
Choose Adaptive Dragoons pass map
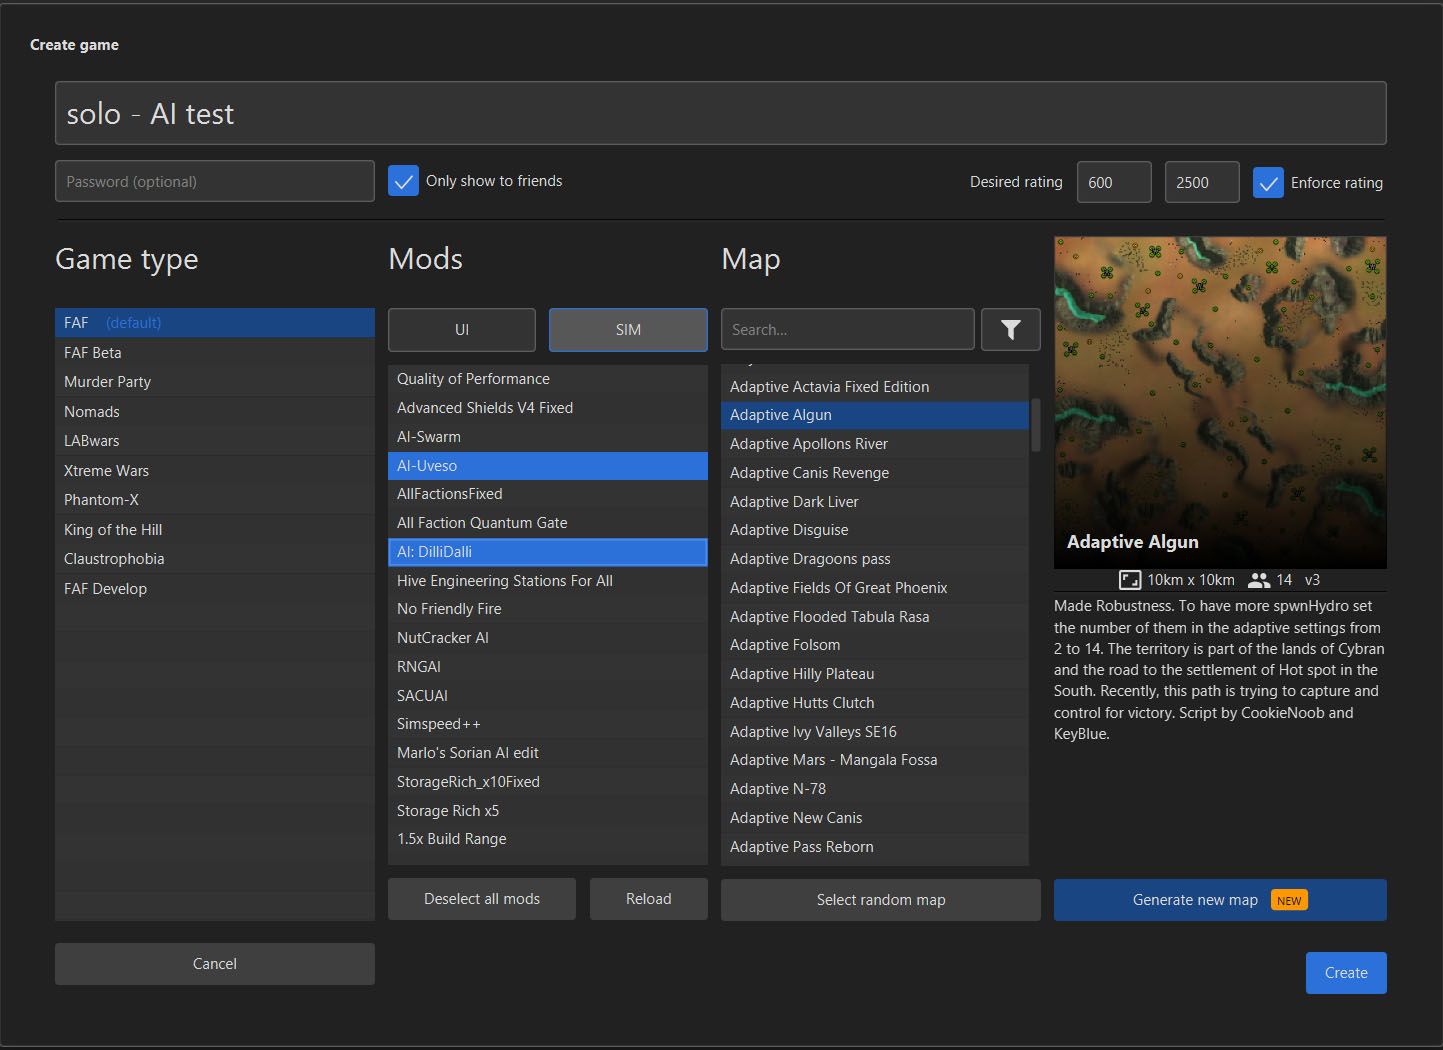pos(875,558)
